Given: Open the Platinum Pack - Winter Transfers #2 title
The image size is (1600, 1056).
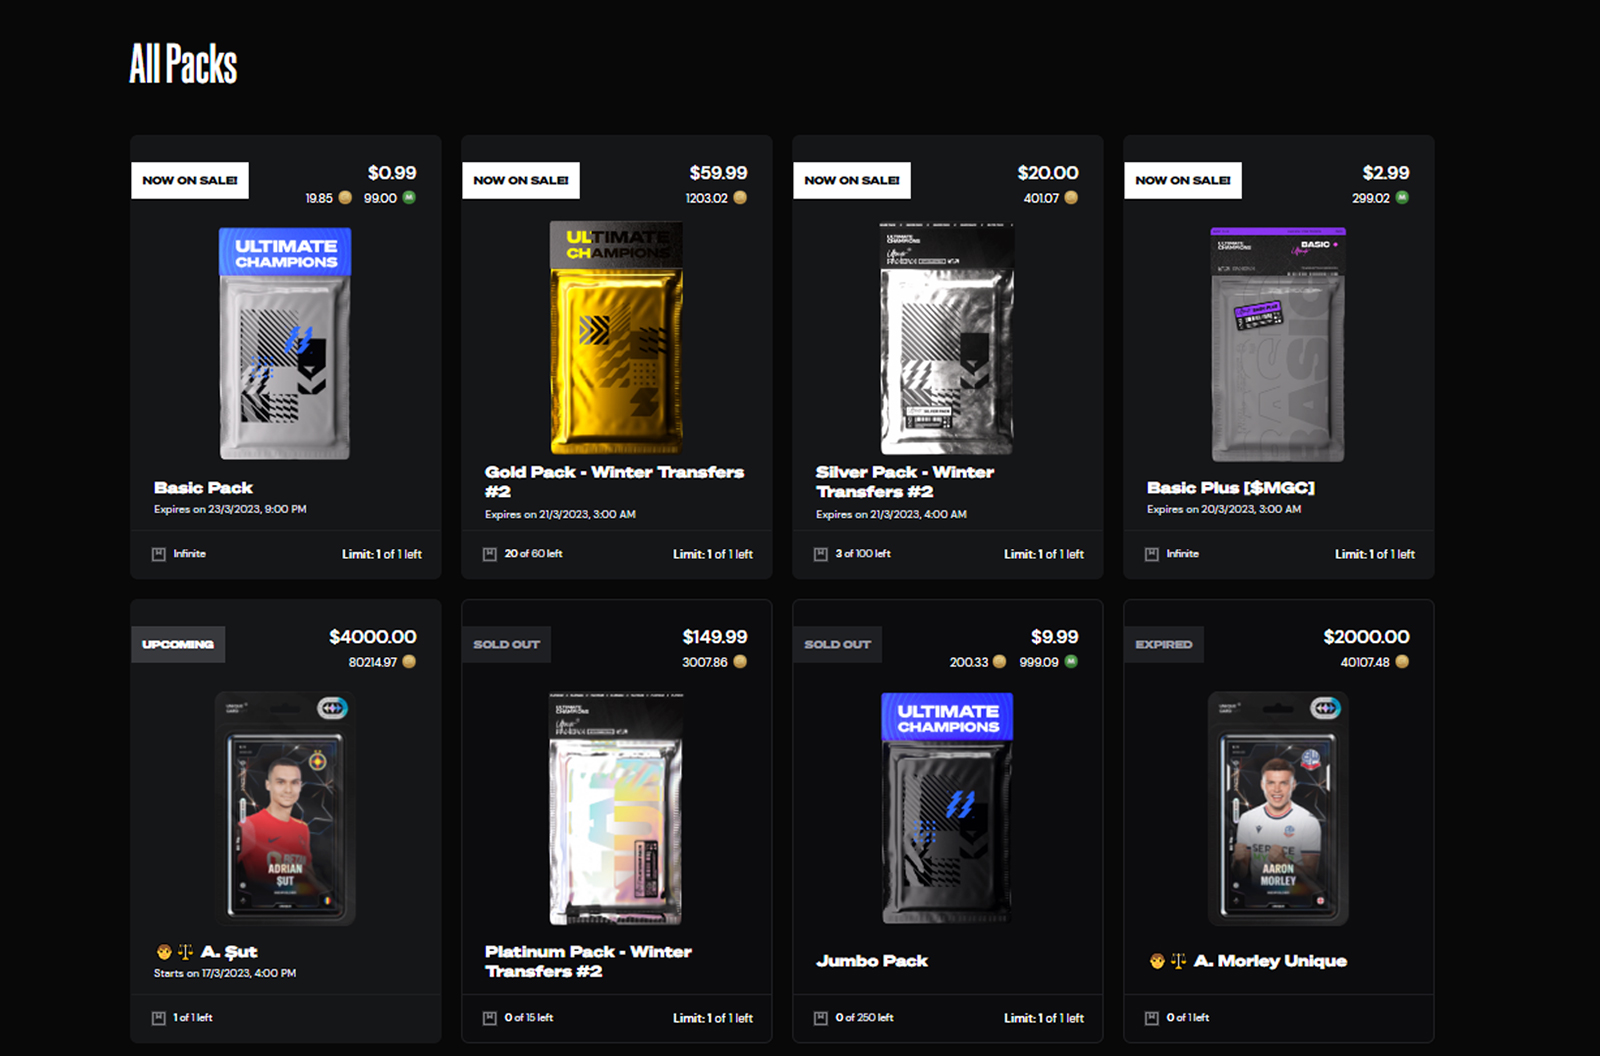Looking at the screenshot, I should (x=588, y=961).
